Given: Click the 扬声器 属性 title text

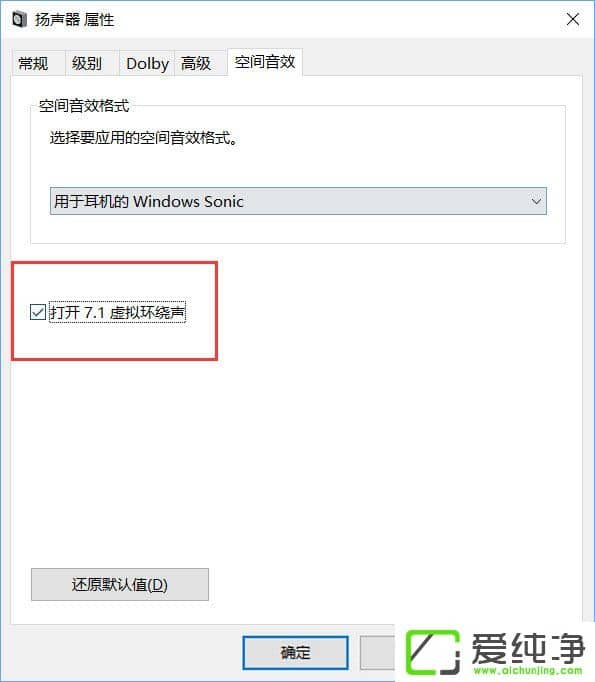Looking at the screenshot, I should click(74, 20).
